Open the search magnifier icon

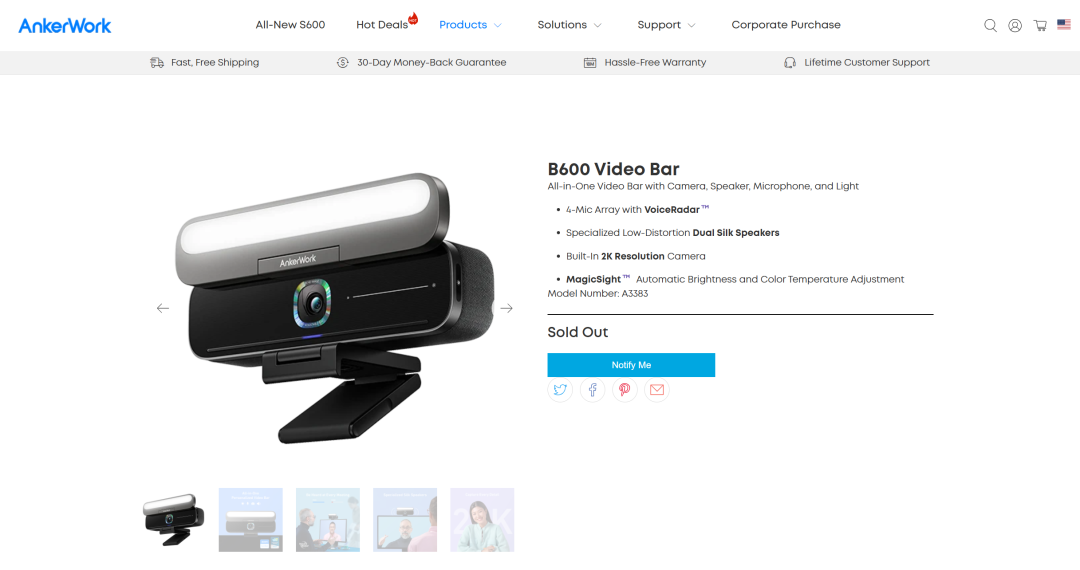[990, 25]
